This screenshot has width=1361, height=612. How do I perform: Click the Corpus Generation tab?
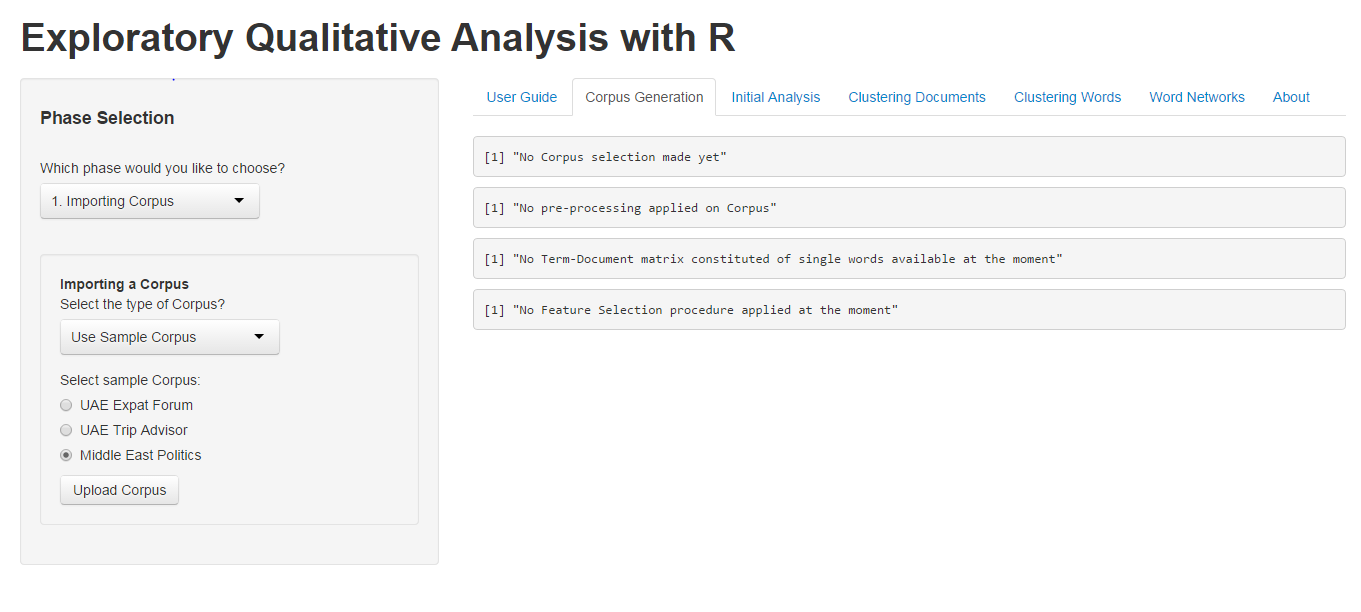644,97
